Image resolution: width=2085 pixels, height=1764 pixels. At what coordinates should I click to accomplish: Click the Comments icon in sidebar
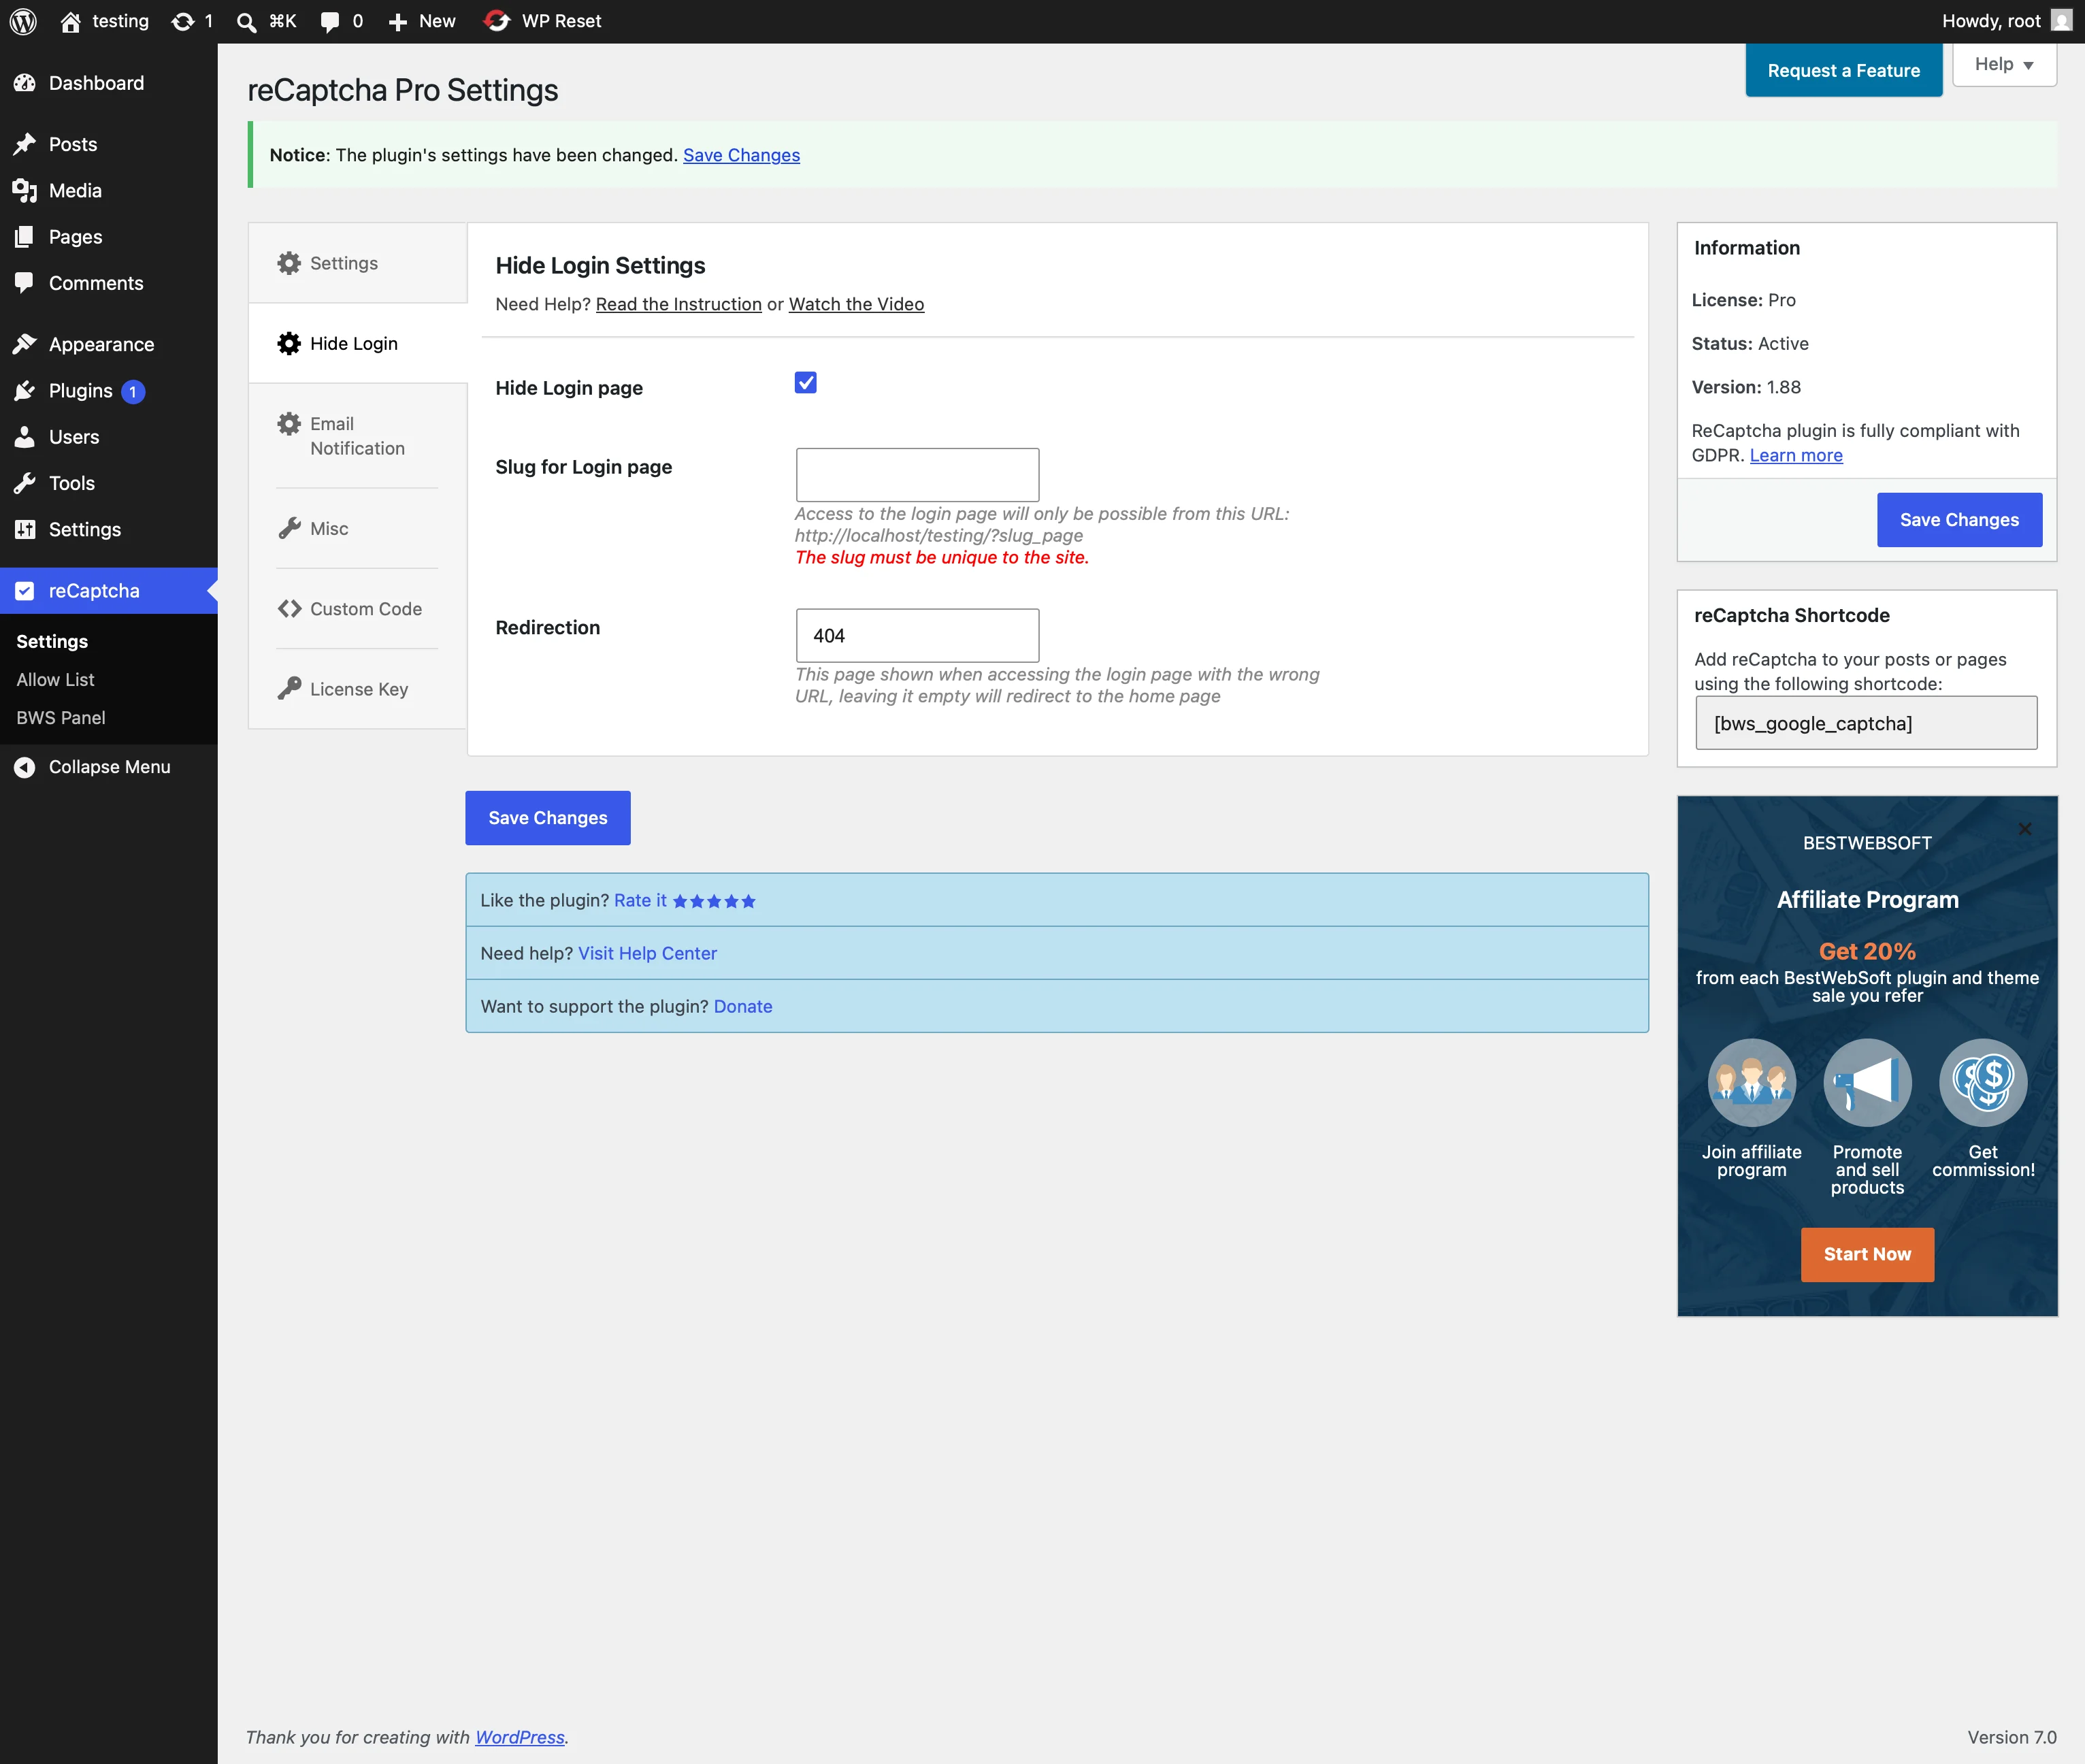[x=25, y=283]
